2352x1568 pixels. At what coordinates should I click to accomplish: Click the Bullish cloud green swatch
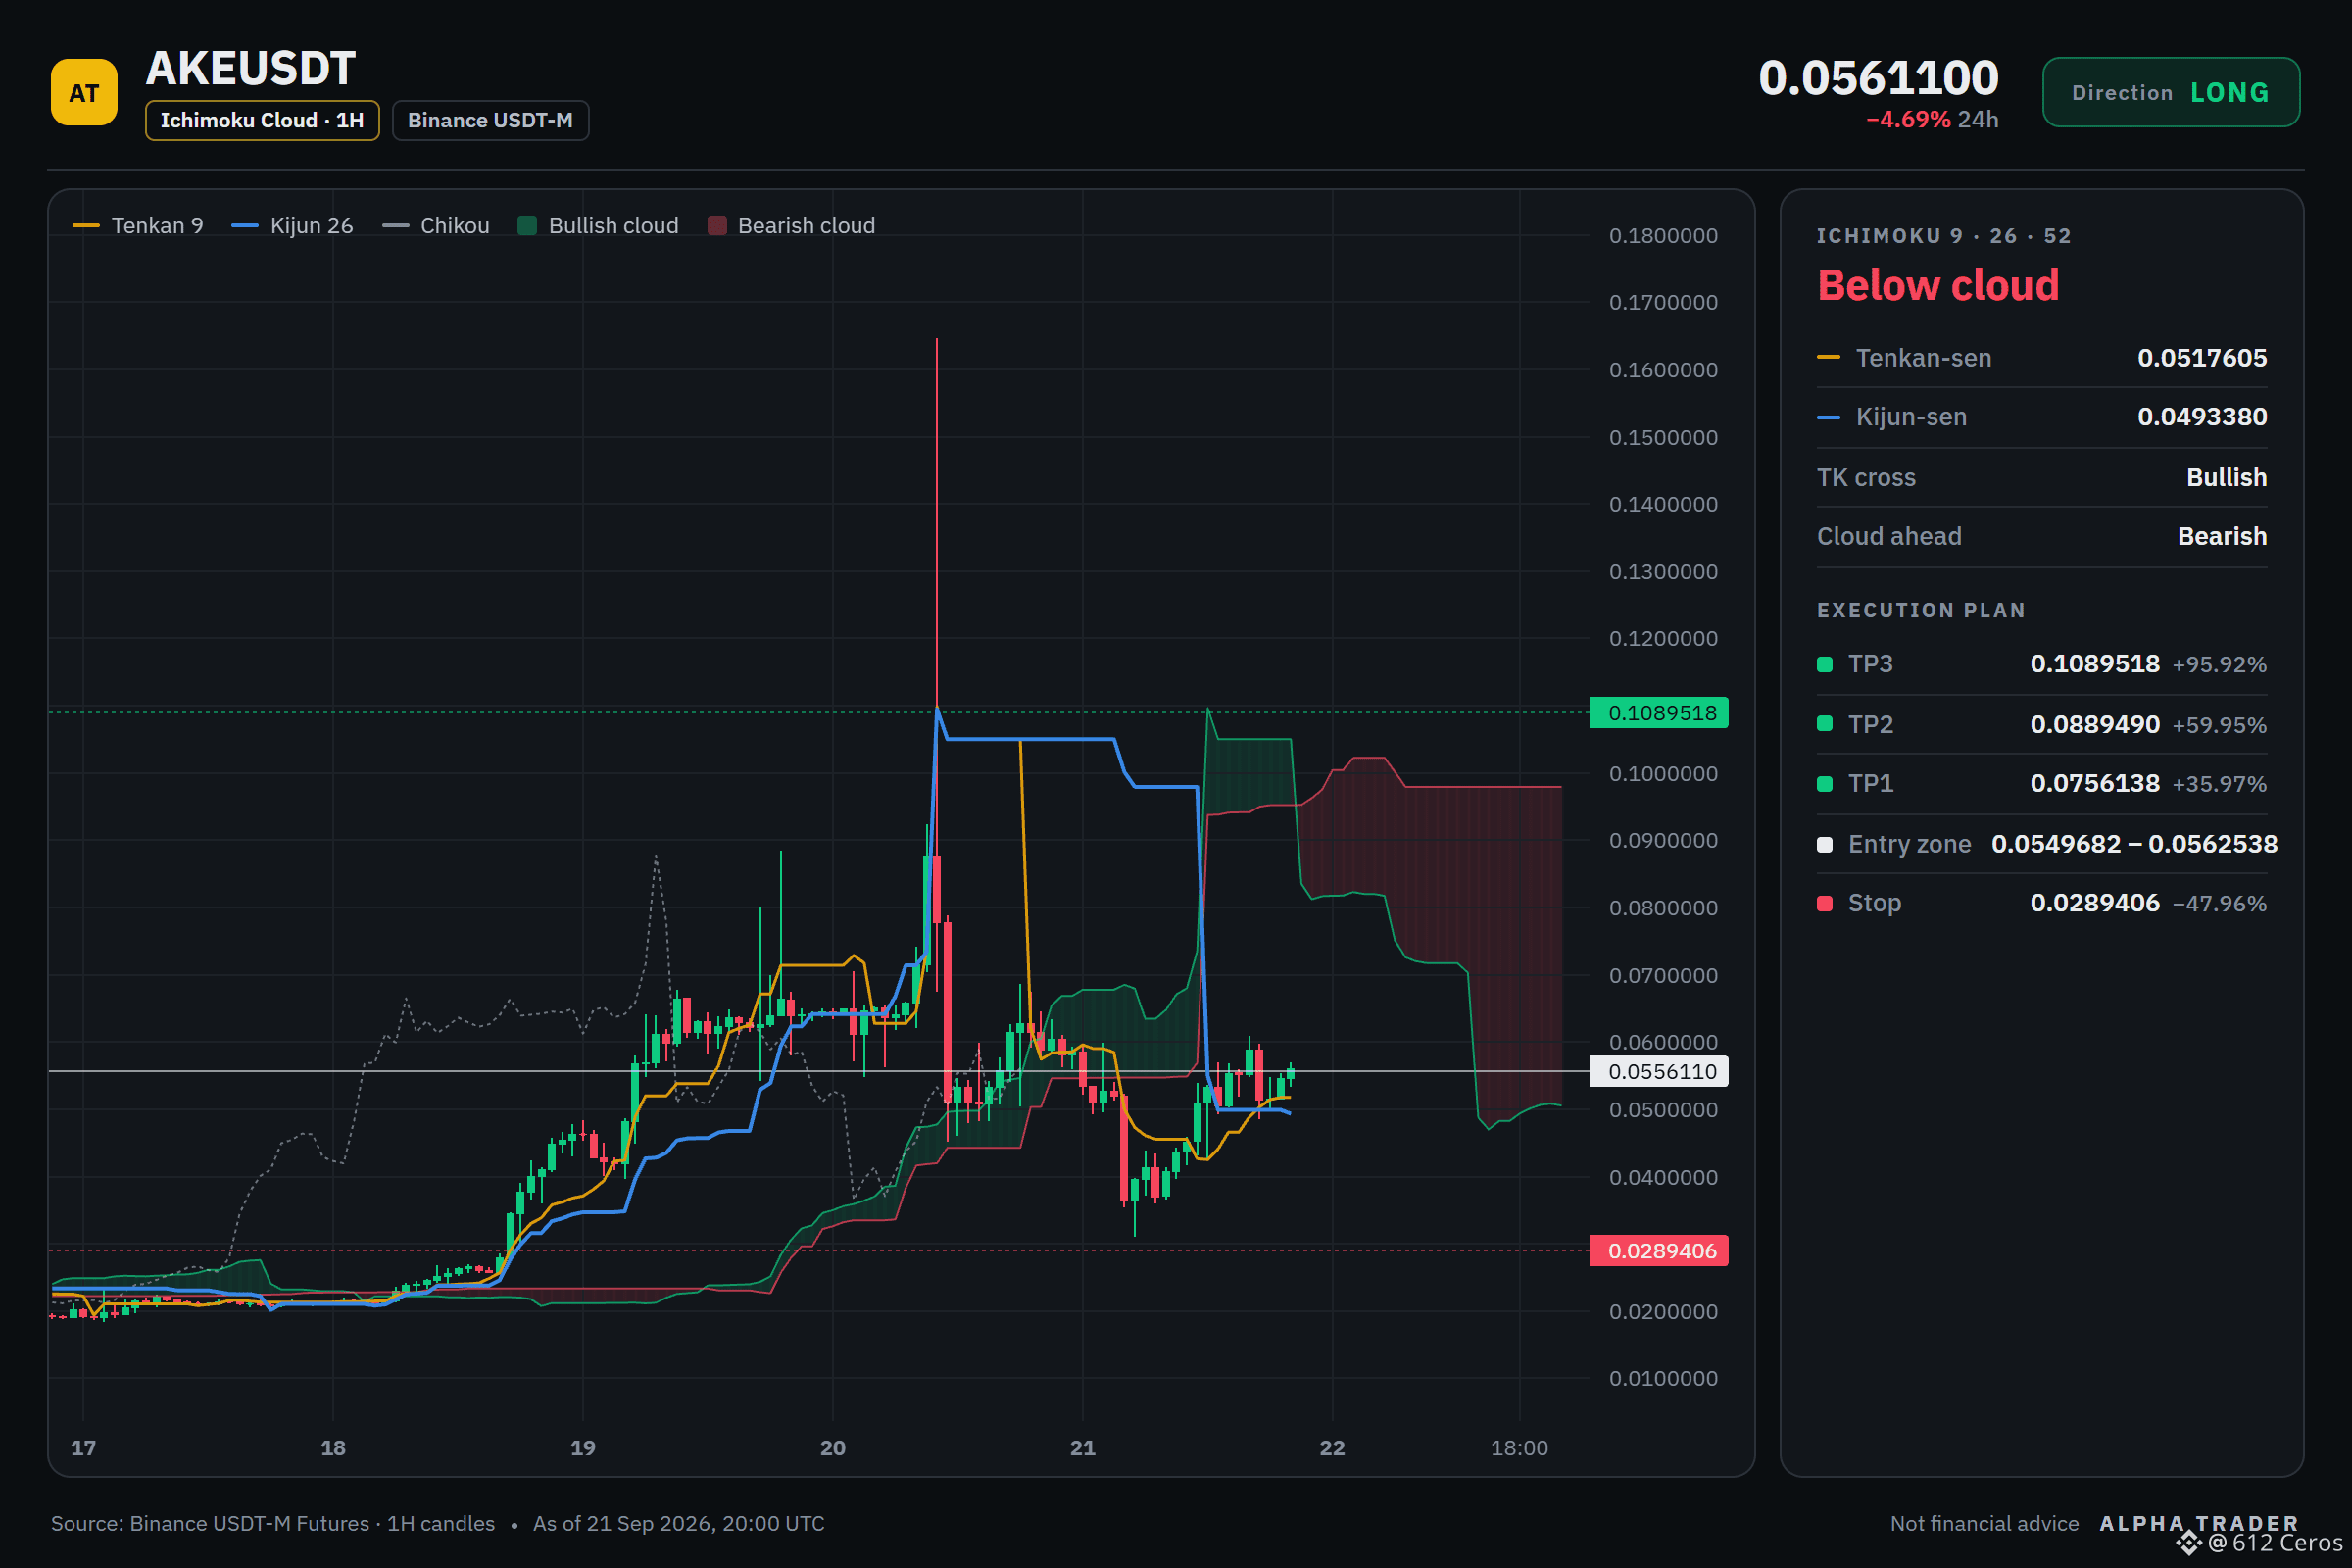pyautogui.click(x=527, y=226)
